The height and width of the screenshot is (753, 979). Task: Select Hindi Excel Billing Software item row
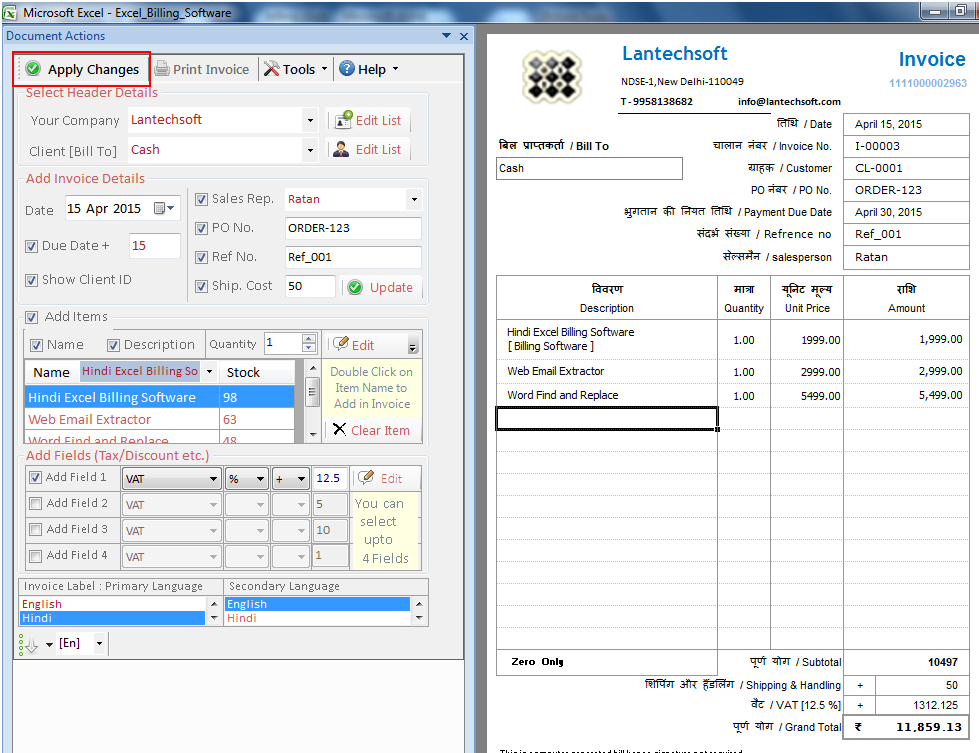159,397
